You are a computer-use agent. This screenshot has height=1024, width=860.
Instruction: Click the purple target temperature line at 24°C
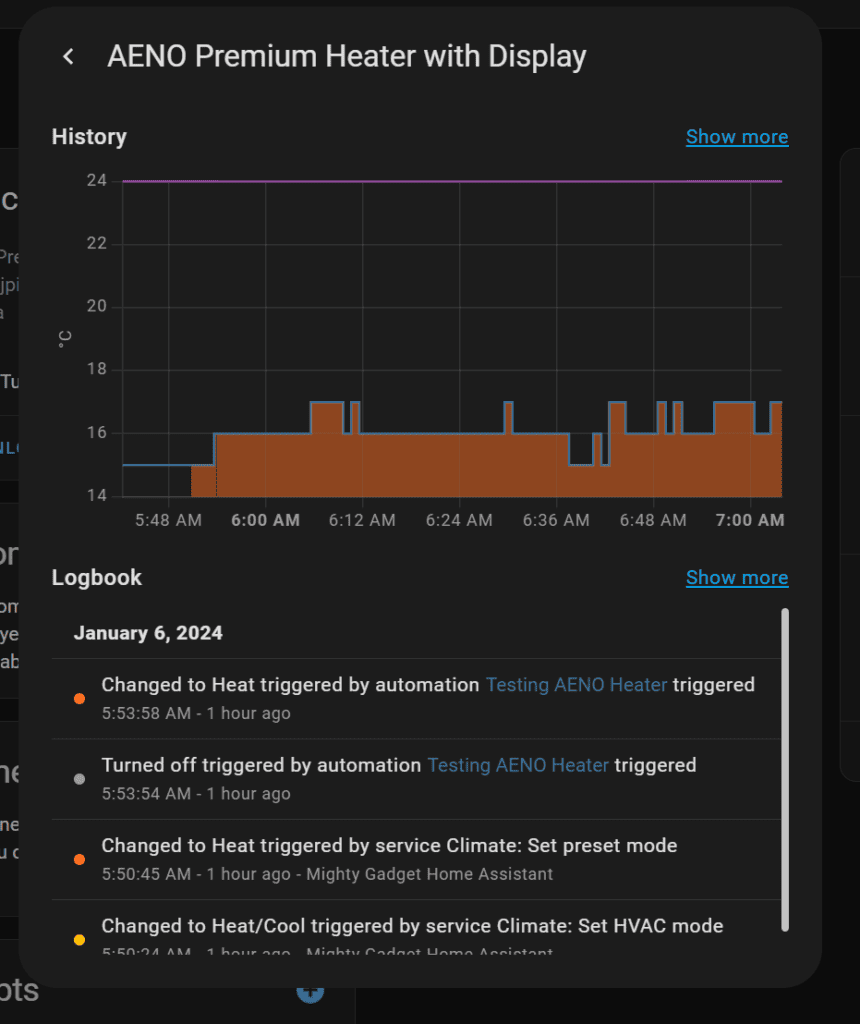[450, 181]
